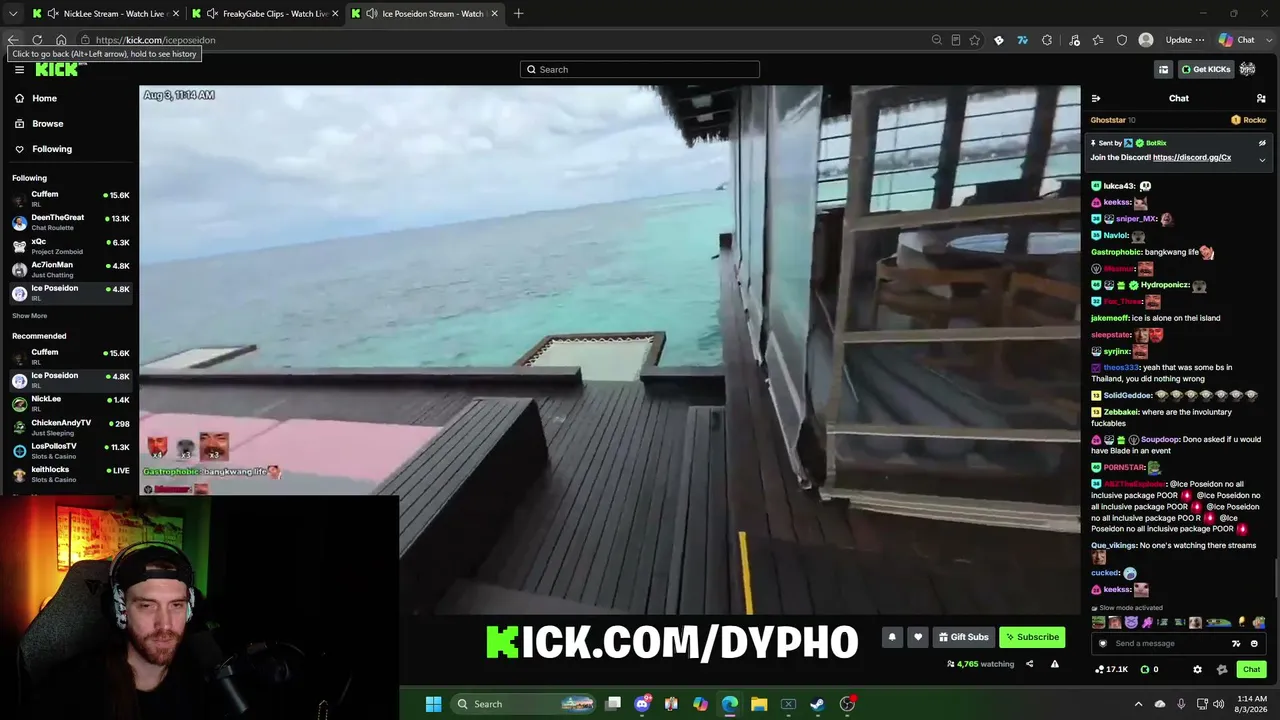Viewport: 1280px width, 720px height.
Task: Open the channel points 17.1K balance
Action: (x=1112, y=670)
